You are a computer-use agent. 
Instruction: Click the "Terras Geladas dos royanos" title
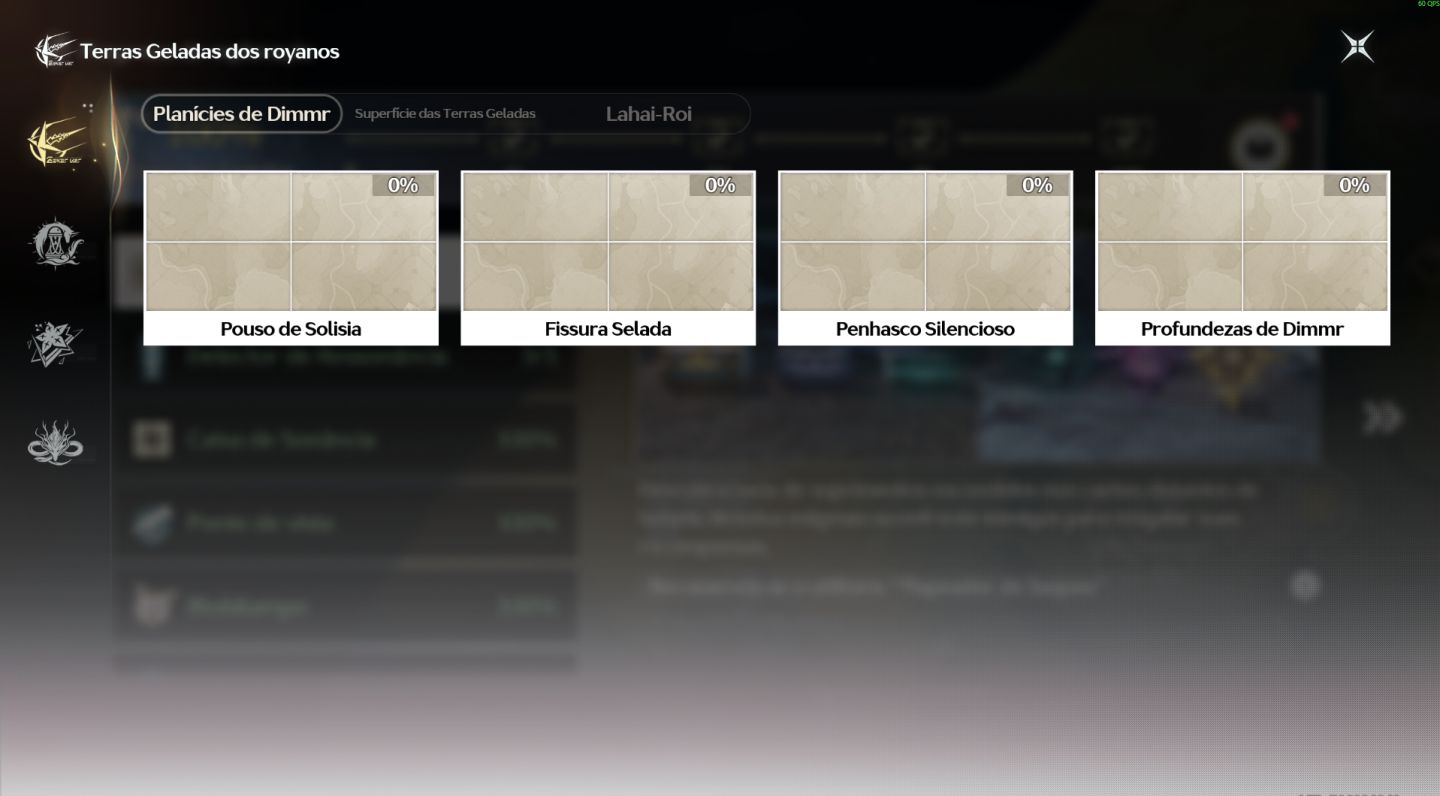pos(210,51)
